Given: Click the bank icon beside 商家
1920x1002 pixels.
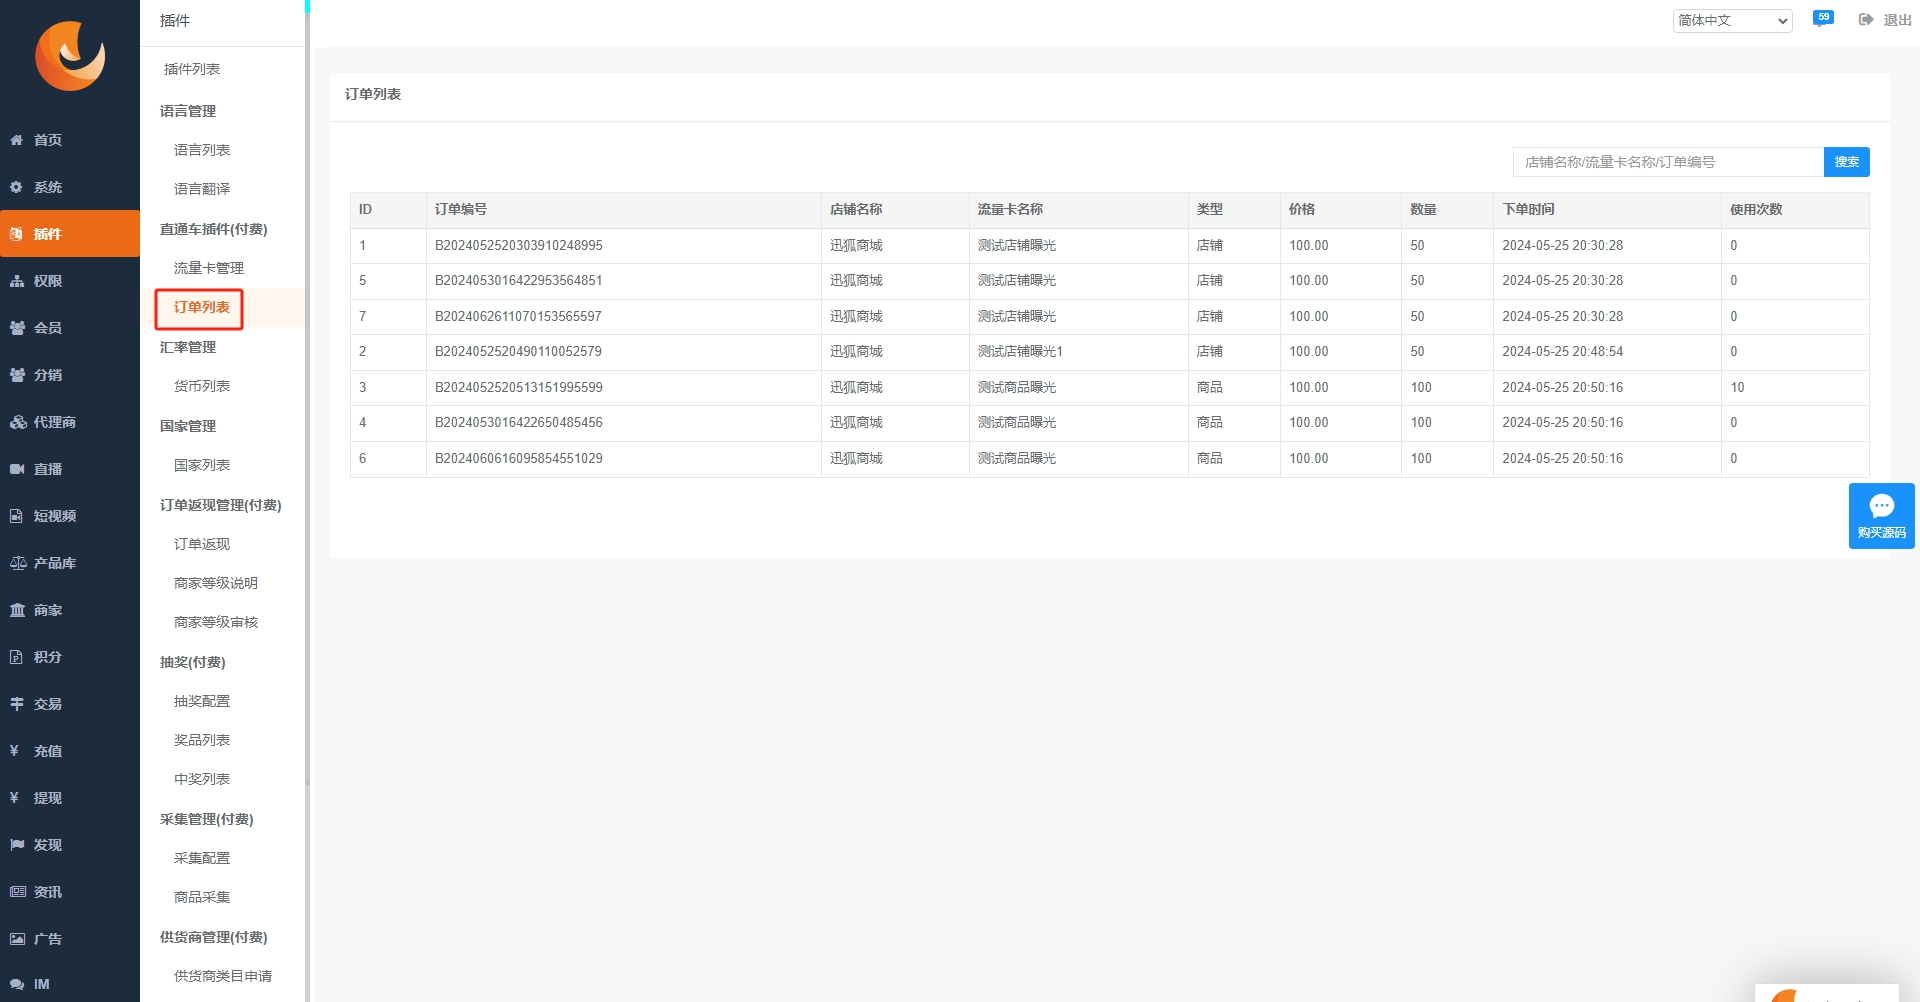Looking at the screenshot, I should (x=17, y=610).
